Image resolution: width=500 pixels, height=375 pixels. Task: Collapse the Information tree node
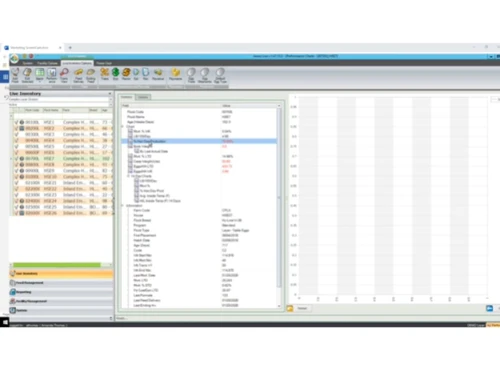(123, 206)
